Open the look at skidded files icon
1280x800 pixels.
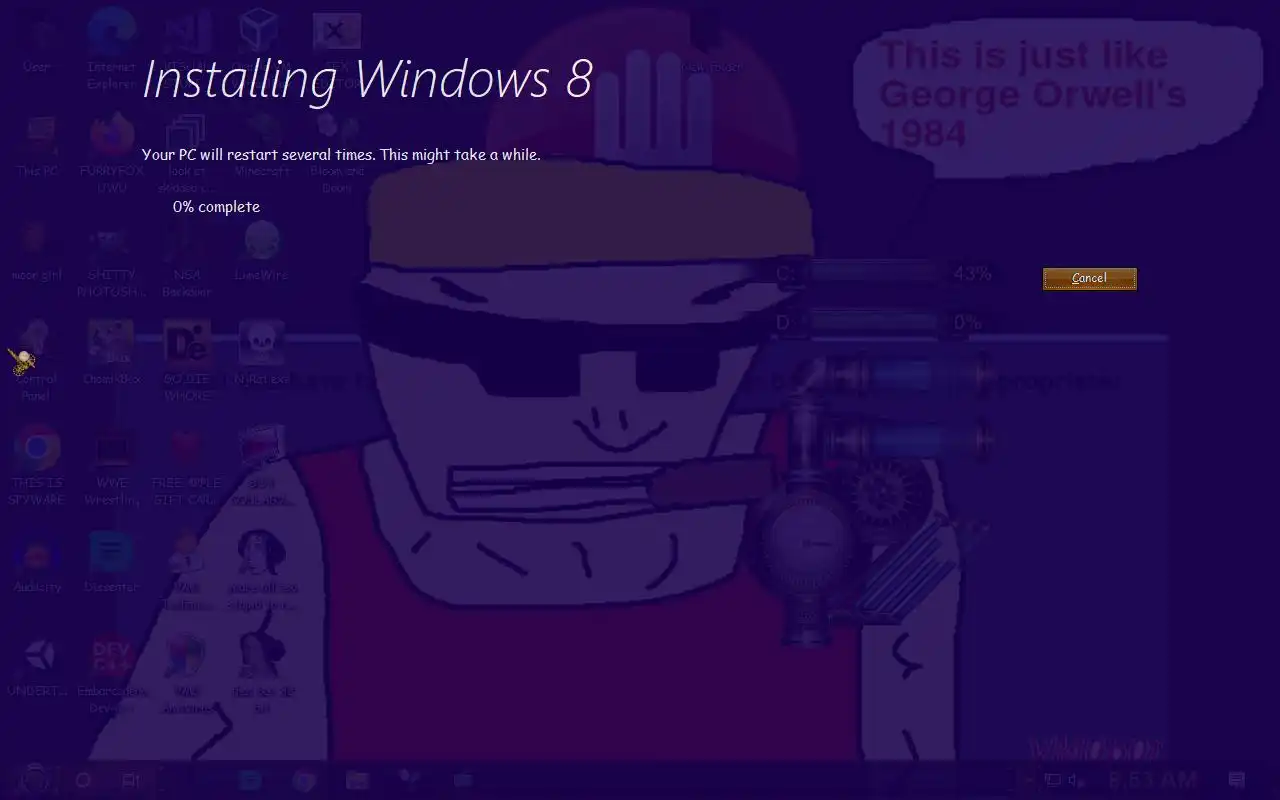coord(186,153)
